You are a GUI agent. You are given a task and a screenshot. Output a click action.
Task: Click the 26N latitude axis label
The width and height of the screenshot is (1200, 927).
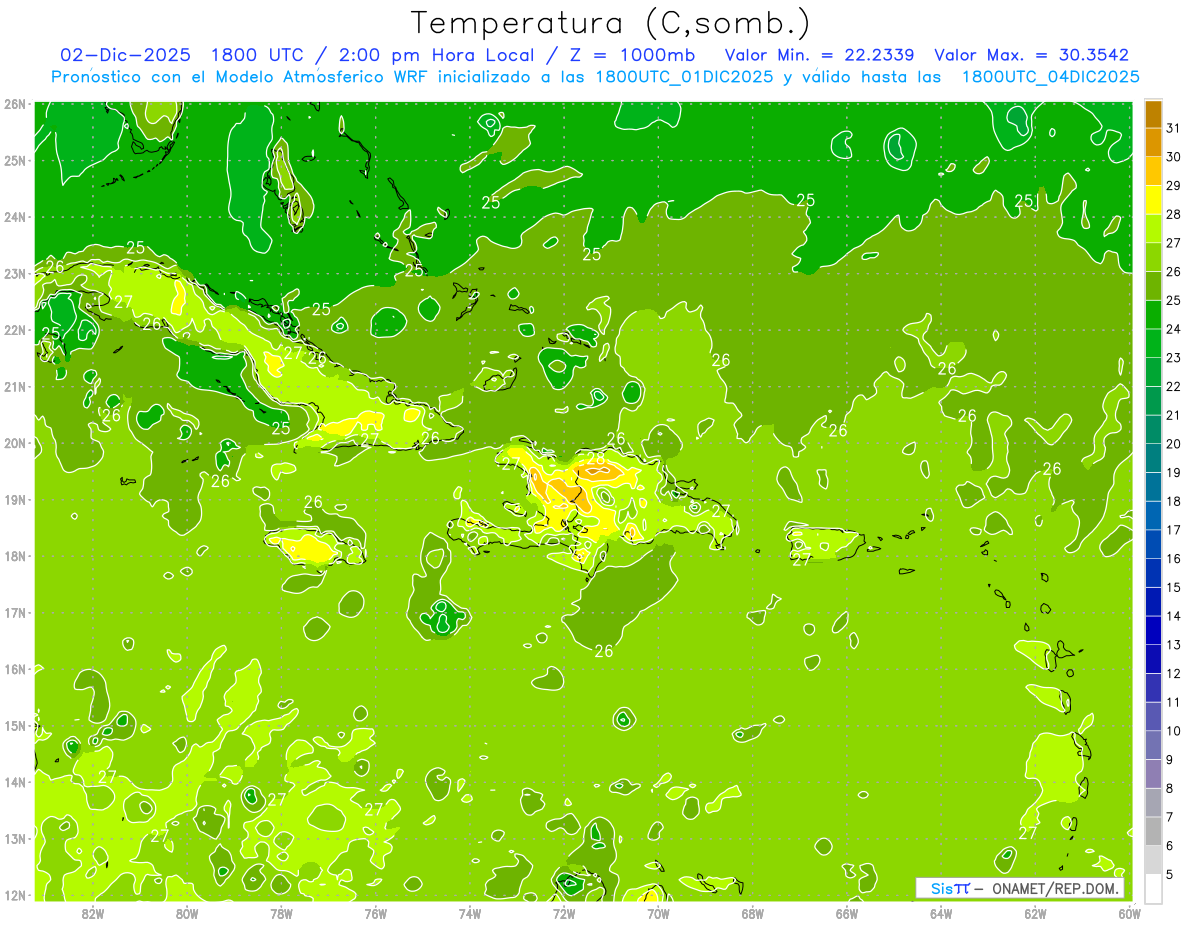(x=15, y=104)
